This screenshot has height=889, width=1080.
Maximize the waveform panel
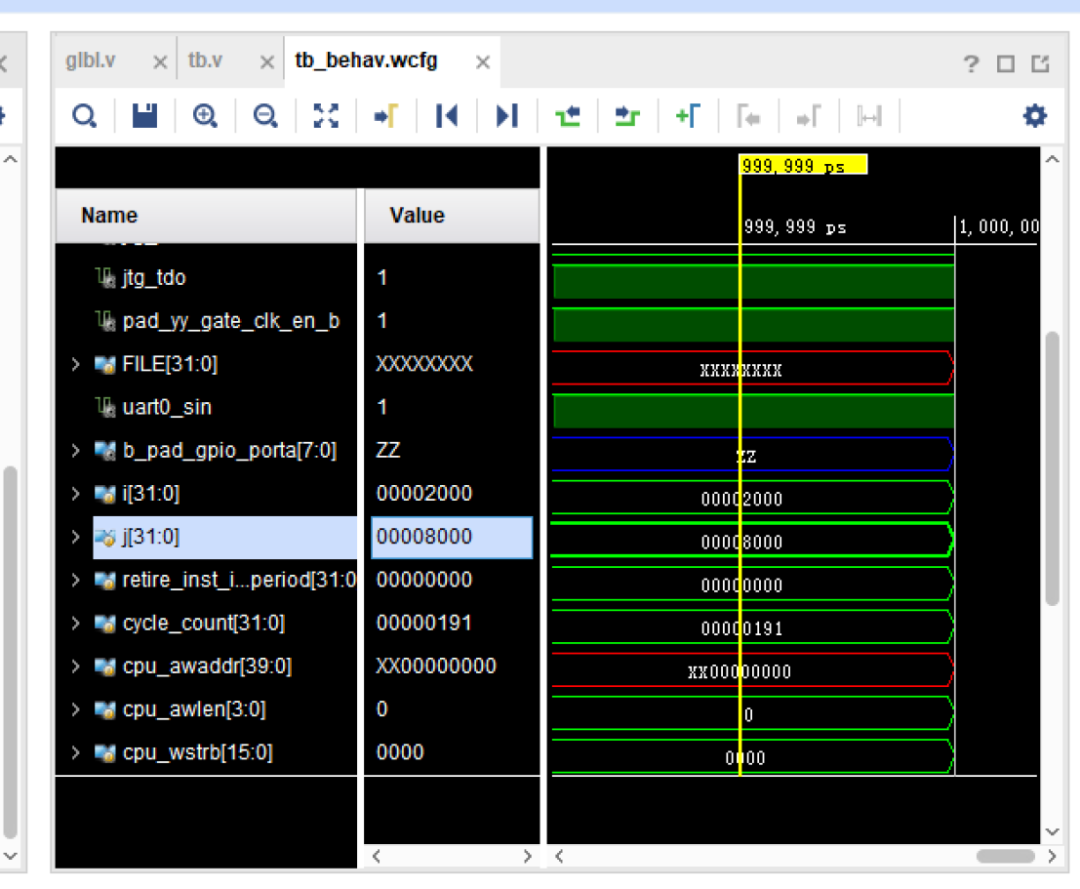(x=1006, y=64)
